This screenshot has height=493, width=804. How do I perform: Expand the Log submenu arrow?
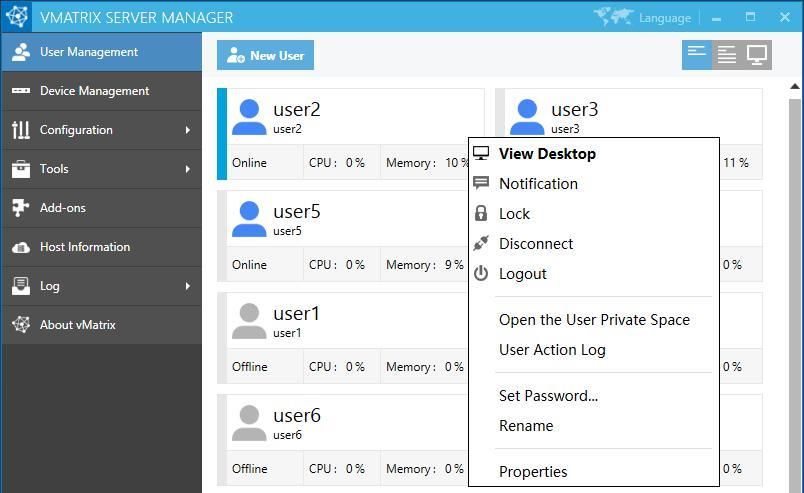click(188, 286)
